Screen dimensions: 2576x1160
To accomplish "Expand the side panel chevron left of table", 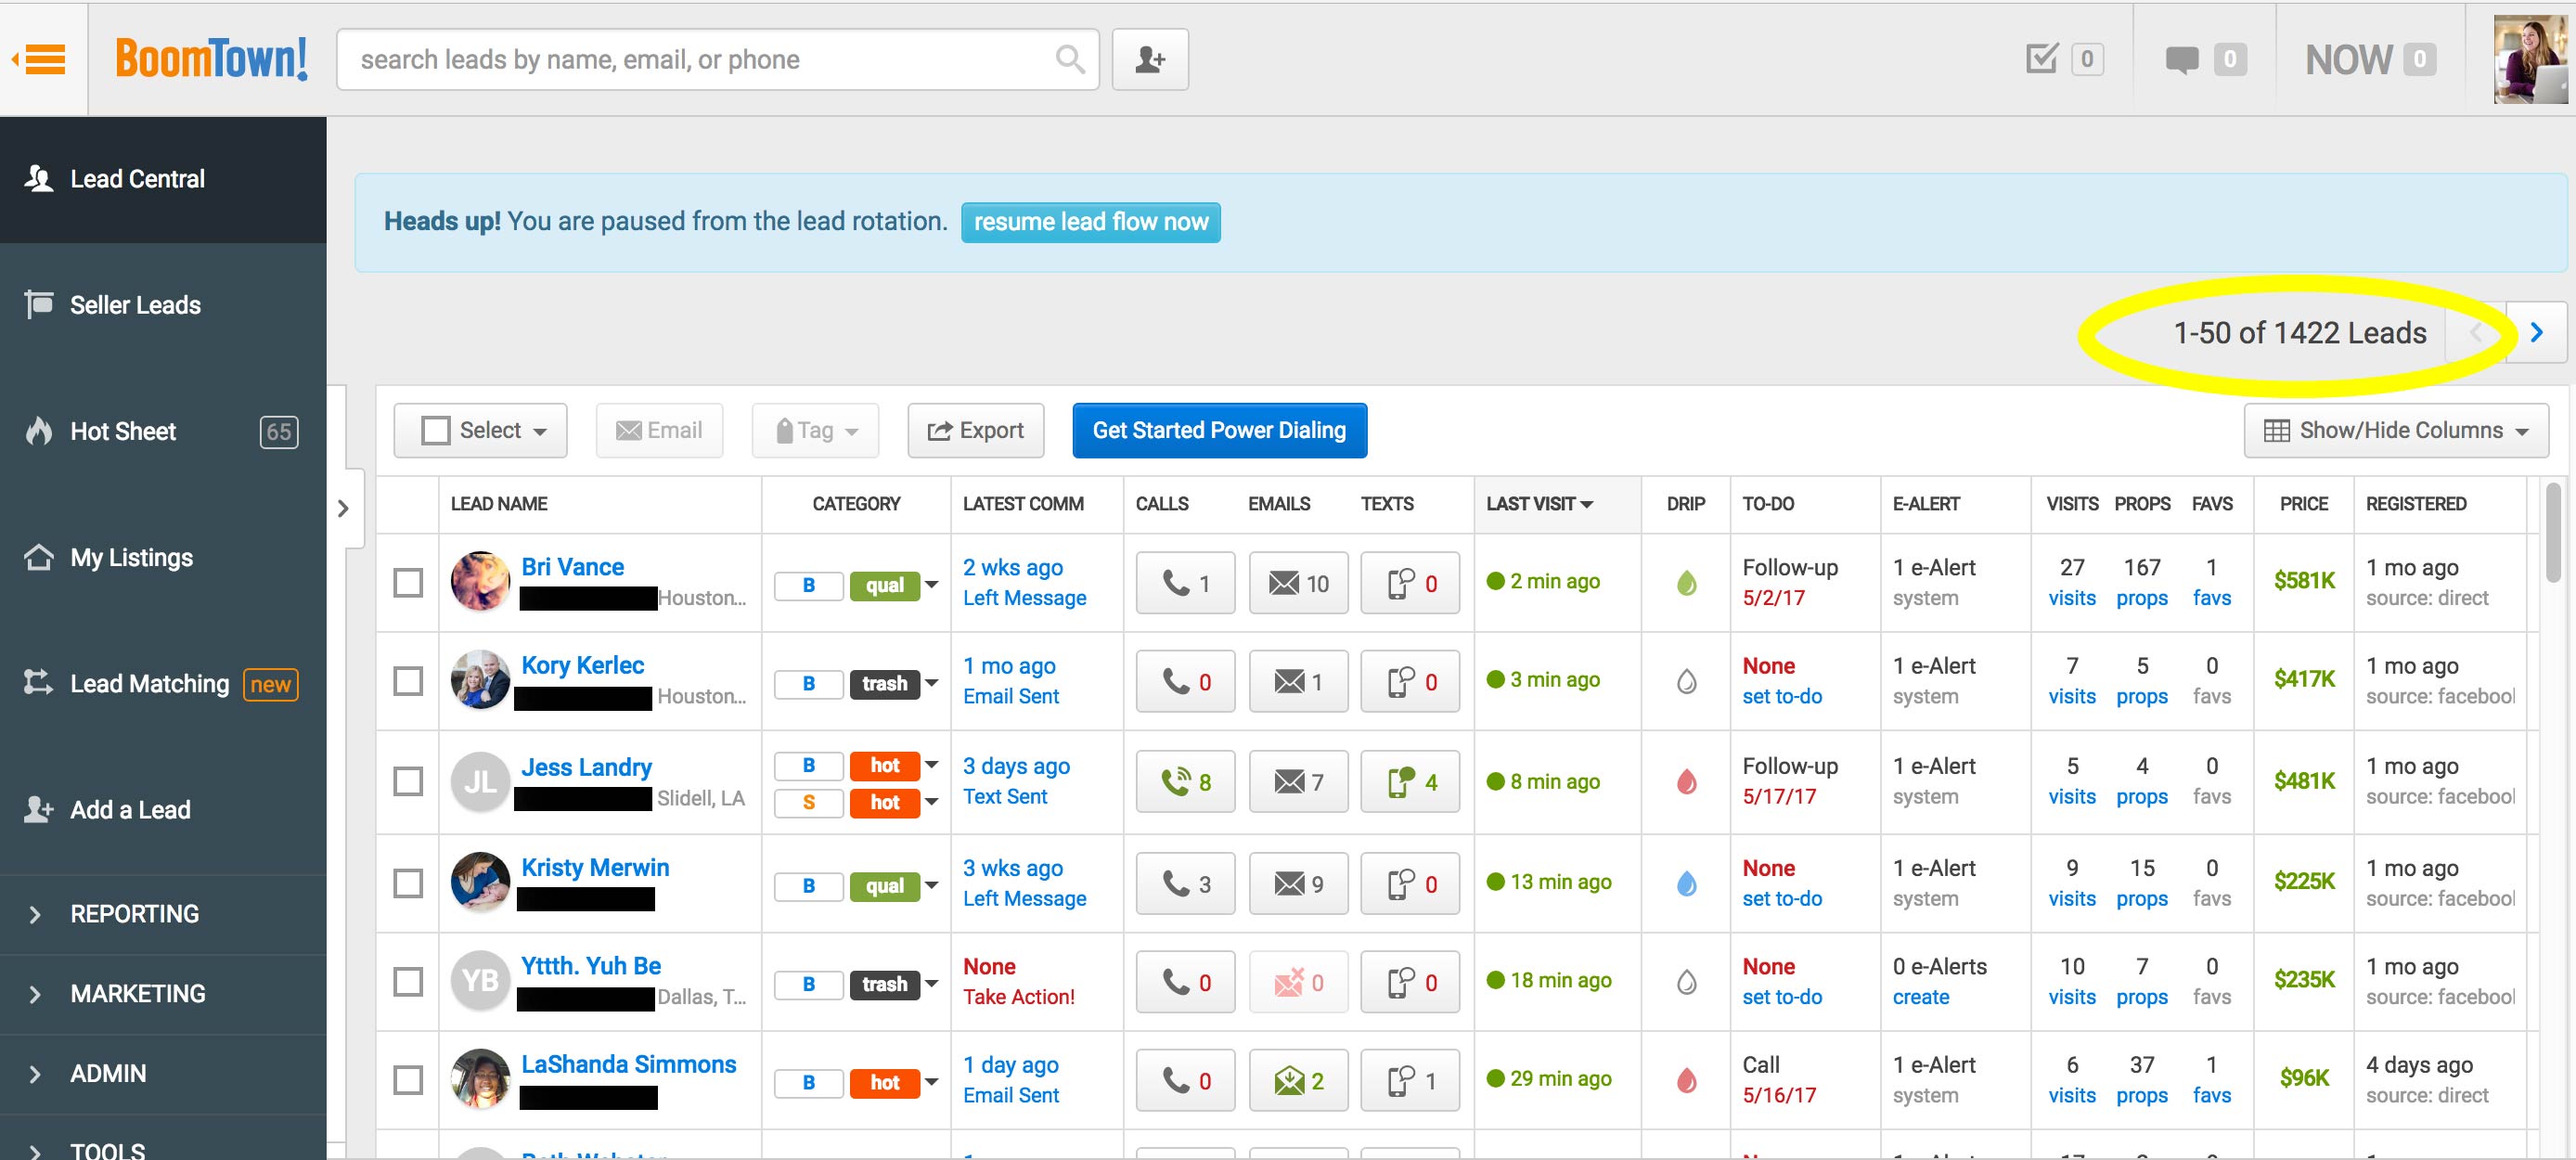I will pos(344,509).
